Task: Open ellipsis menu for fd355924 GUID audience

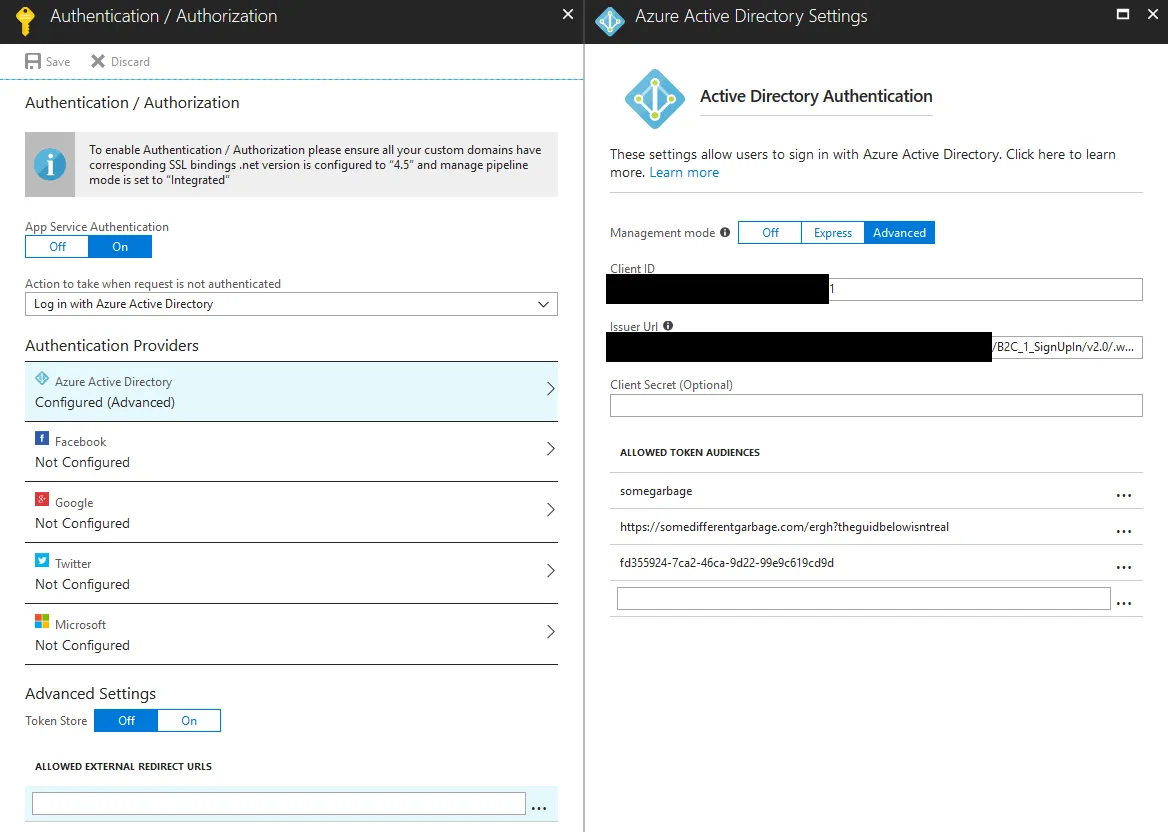Action: click(1124, 567)
